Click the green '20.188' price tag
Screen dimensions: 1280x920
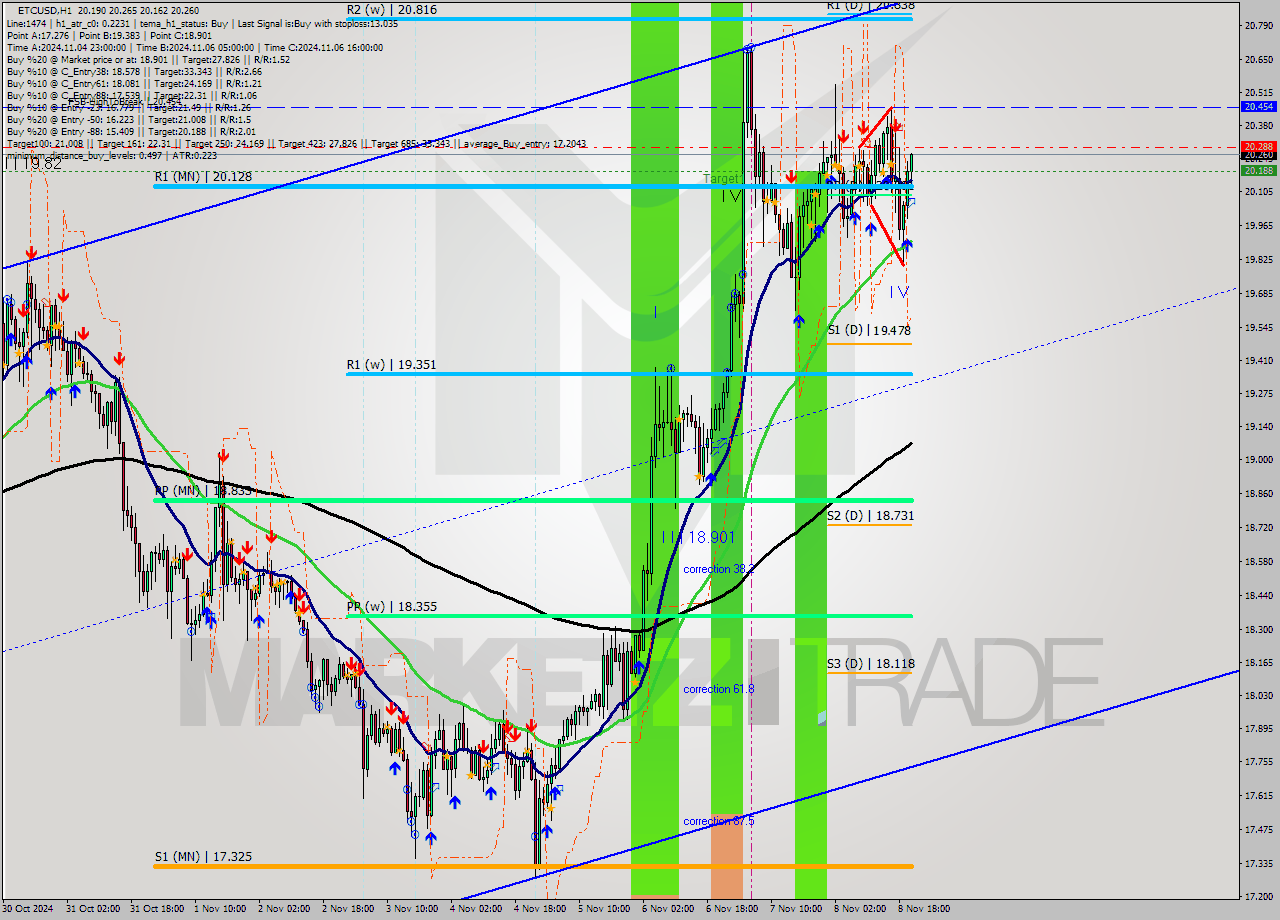tap(1258, 170)
